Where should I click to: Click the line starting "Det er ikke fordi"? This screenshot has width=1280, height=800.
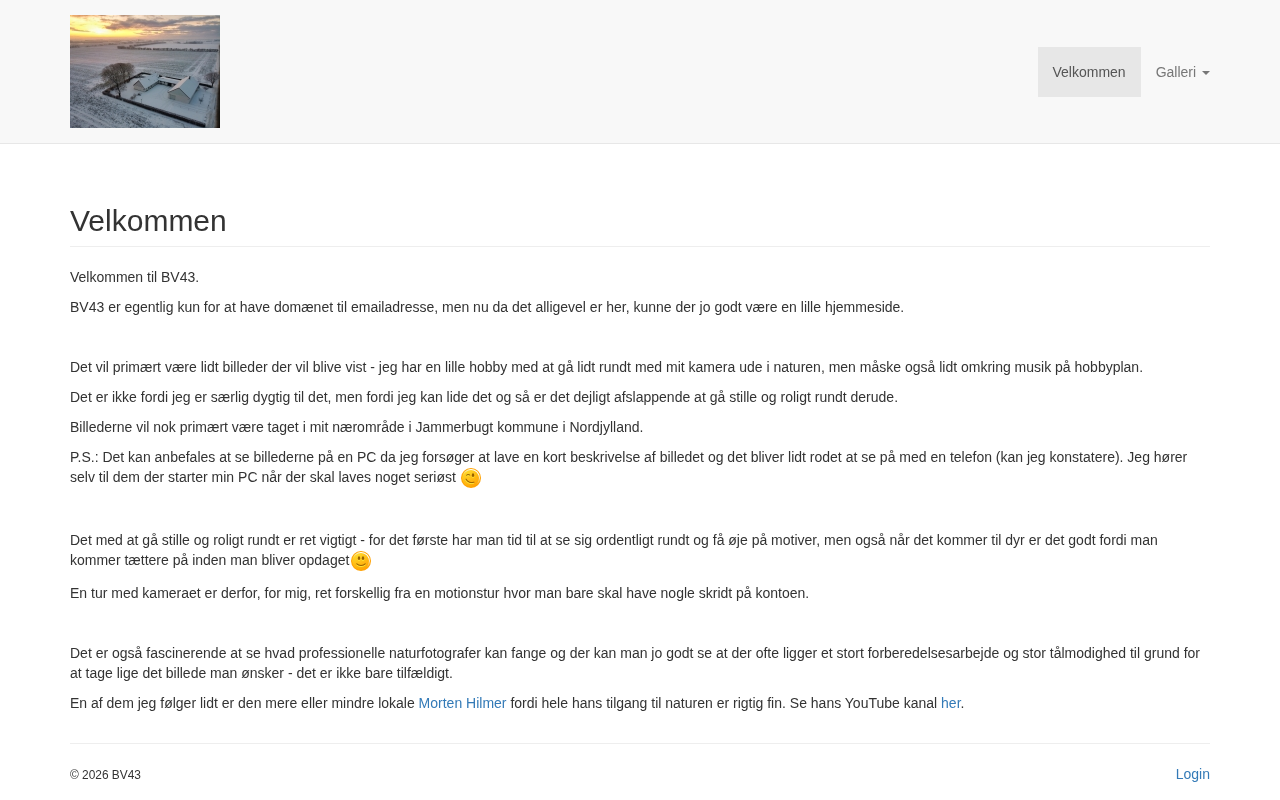[483, 397]
